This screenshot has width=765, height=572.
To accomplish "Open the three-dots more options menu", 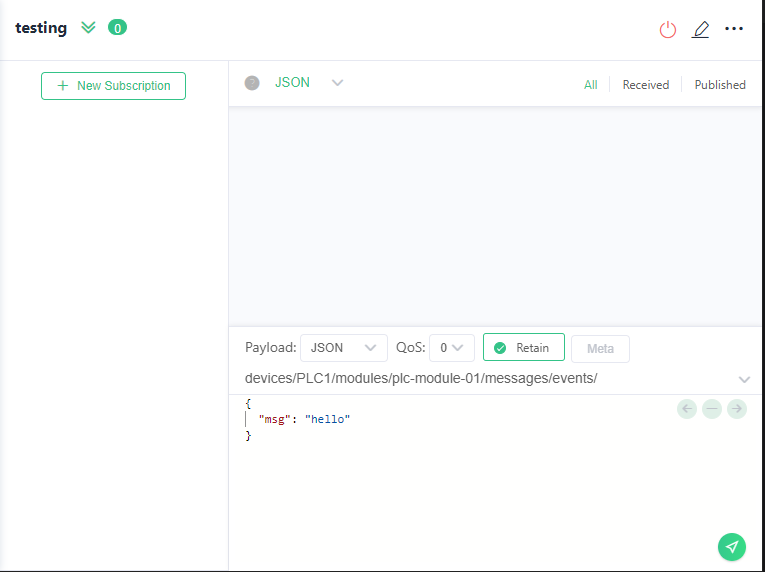I will click(x=734, y=29).
